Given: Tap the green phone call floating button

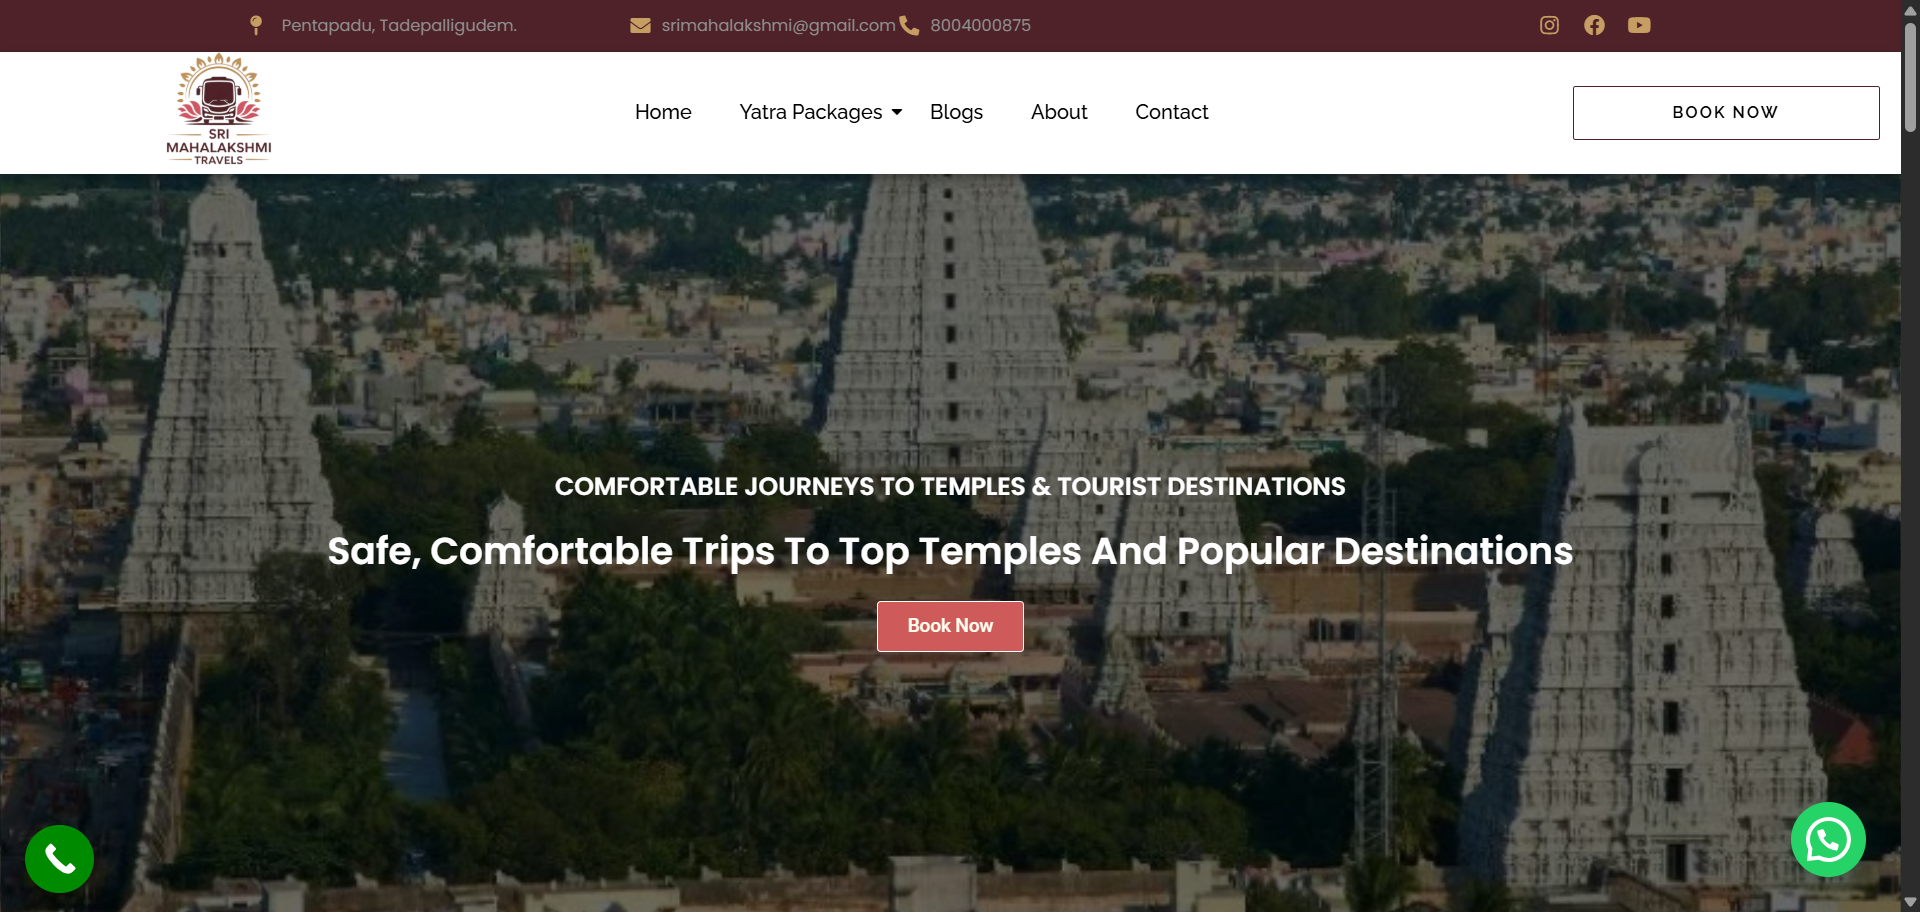Looking at the screenshot, I should click(x=59, y=859).
